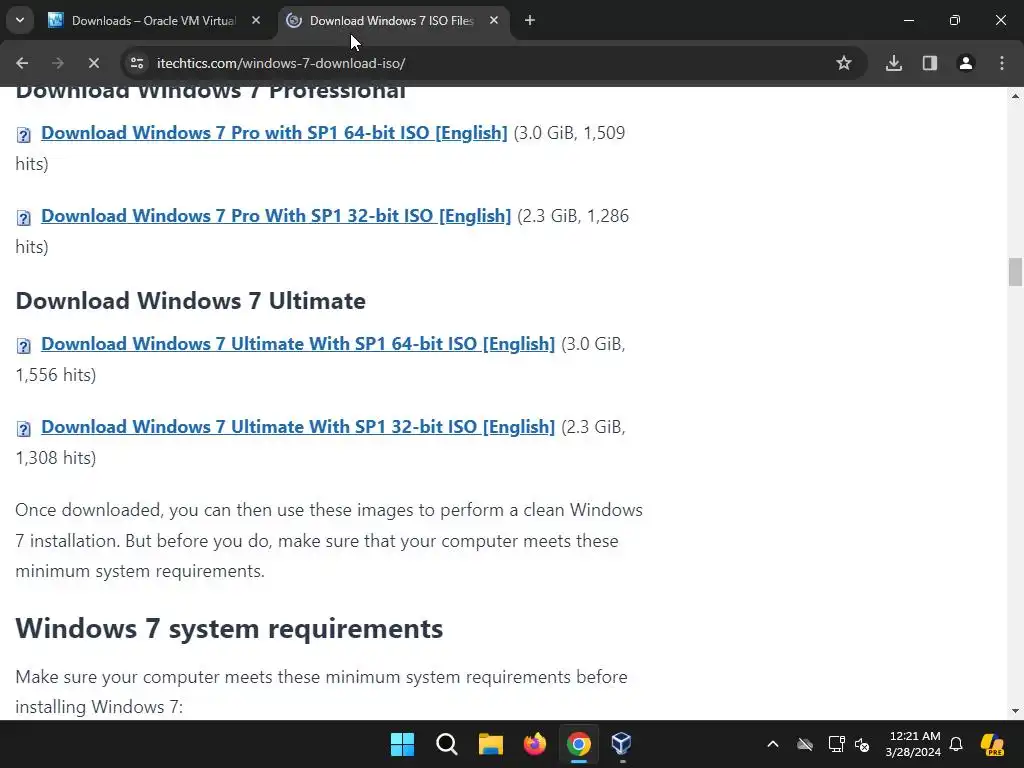
Task: Click scrollbar down arrow
Action: click(1015, 711)
